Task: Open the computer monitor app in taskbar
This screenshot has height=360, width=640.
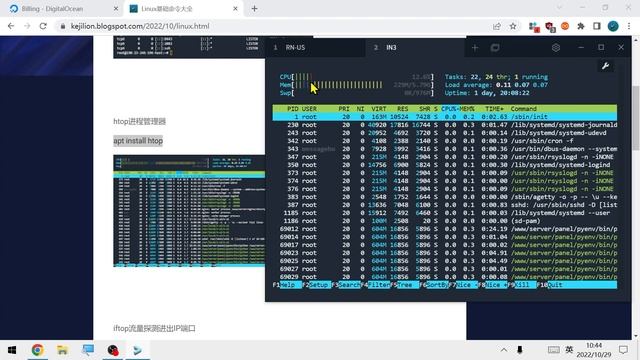Action: [x=88, y=350]
